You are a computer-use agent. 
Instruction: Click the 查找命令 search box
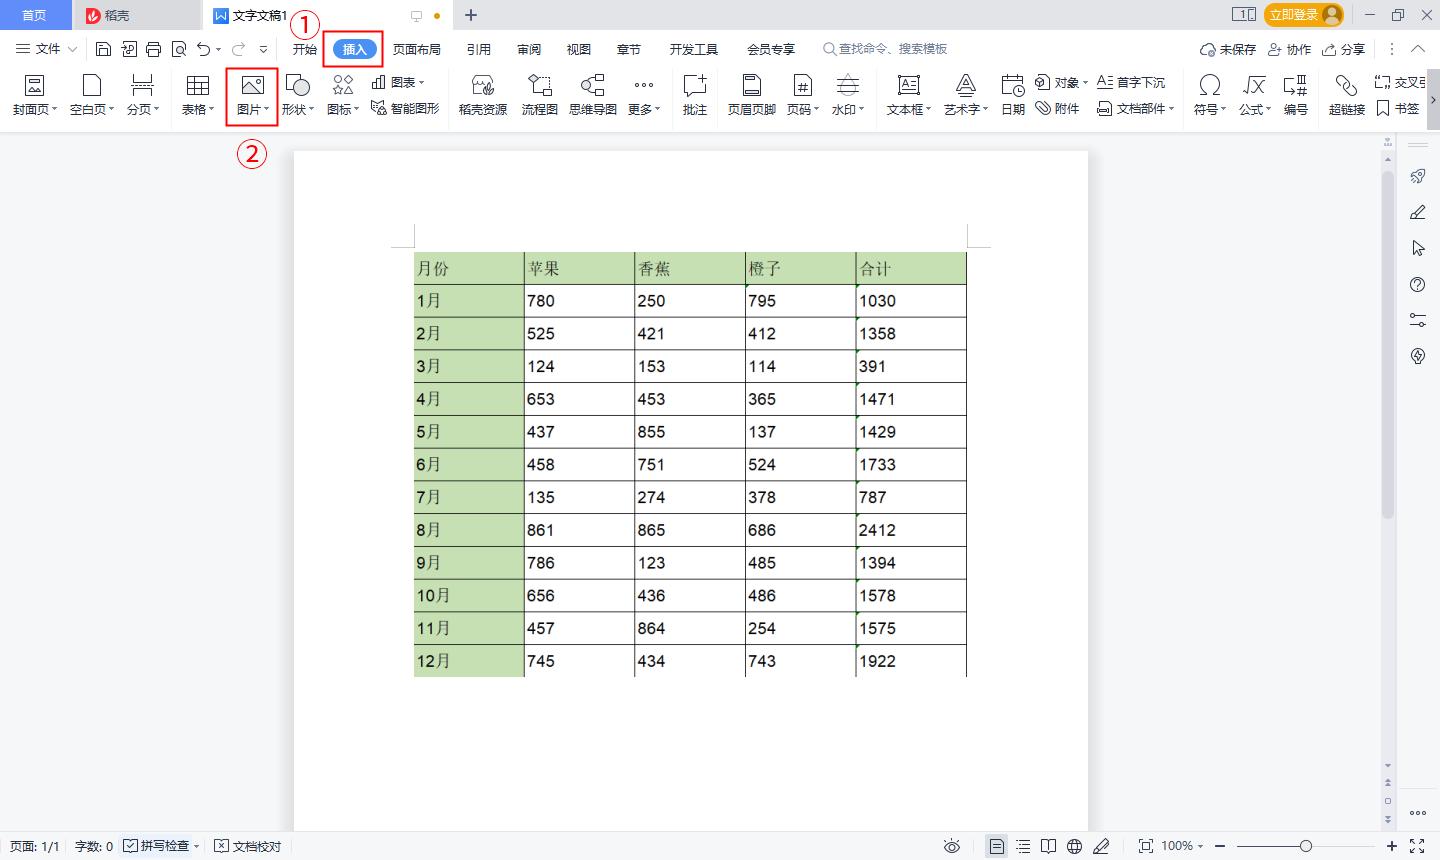pos(885,49)
